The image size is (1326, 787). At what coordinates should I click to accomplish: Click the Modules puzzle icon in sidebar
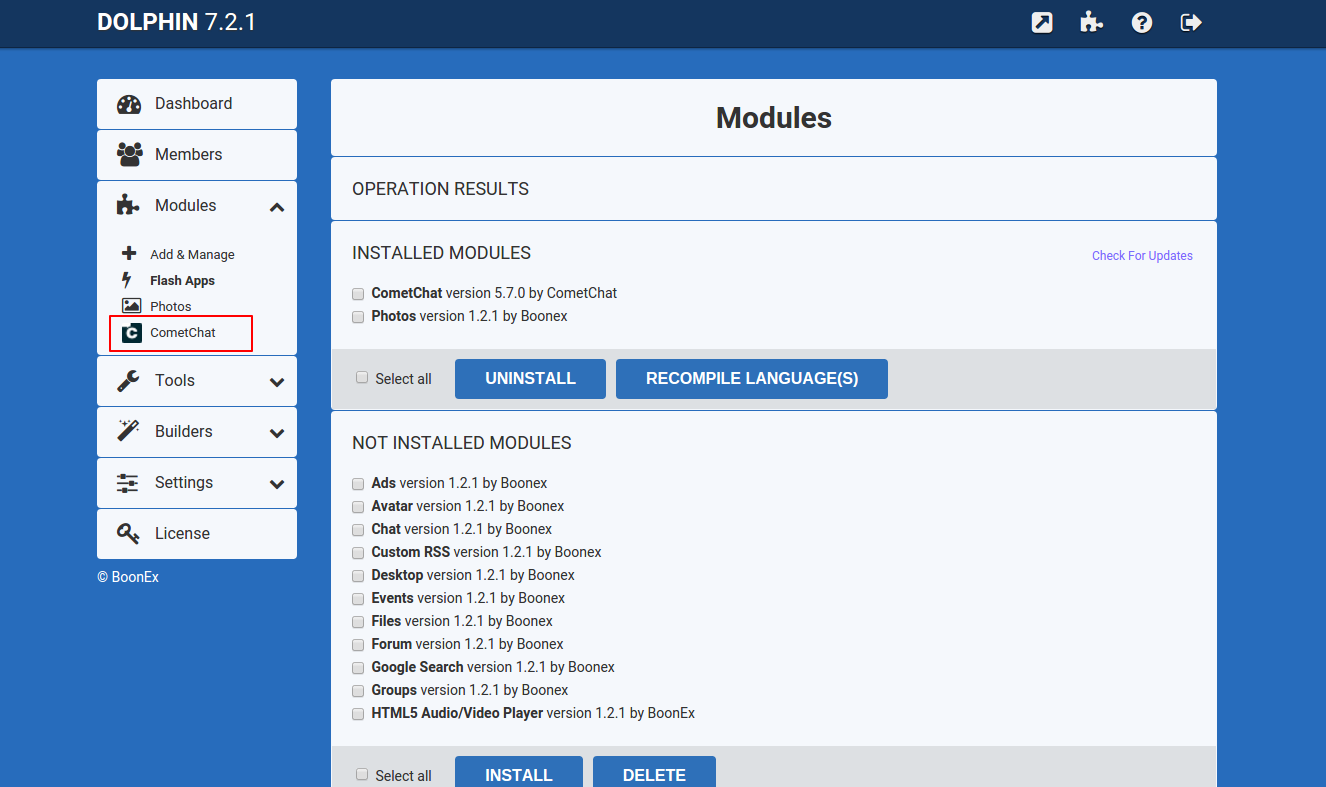click(x=128, y=205)
